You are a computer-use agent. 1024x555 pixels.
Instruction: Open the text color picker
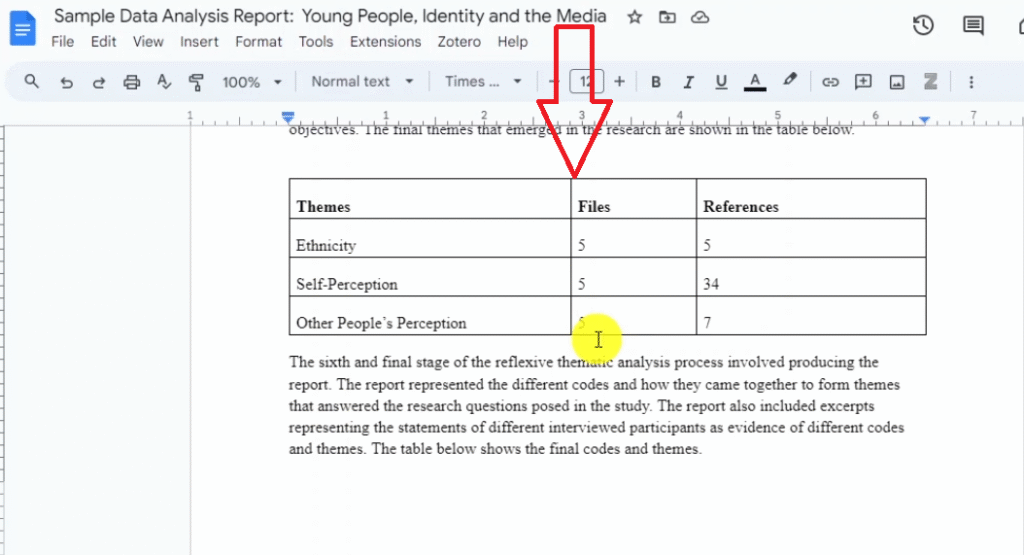755,82
